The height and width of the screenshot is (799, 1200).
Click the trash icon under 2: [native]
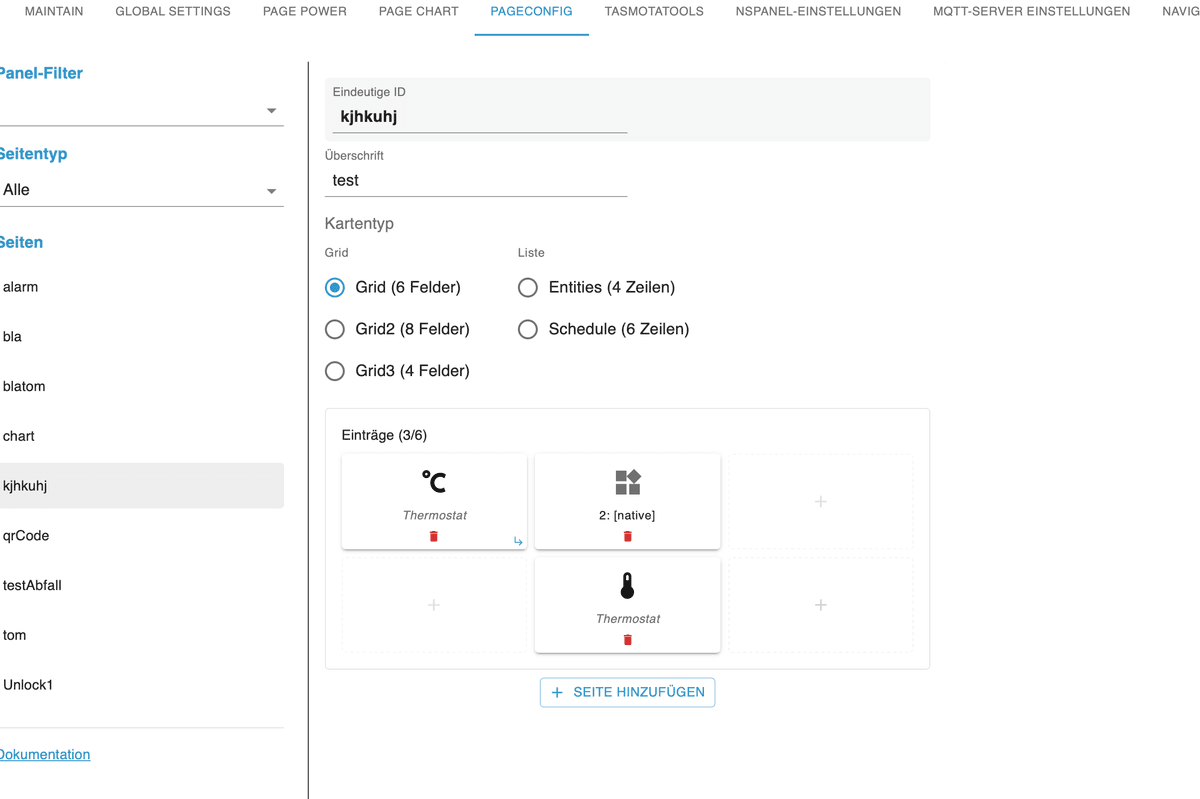(628, 537)
